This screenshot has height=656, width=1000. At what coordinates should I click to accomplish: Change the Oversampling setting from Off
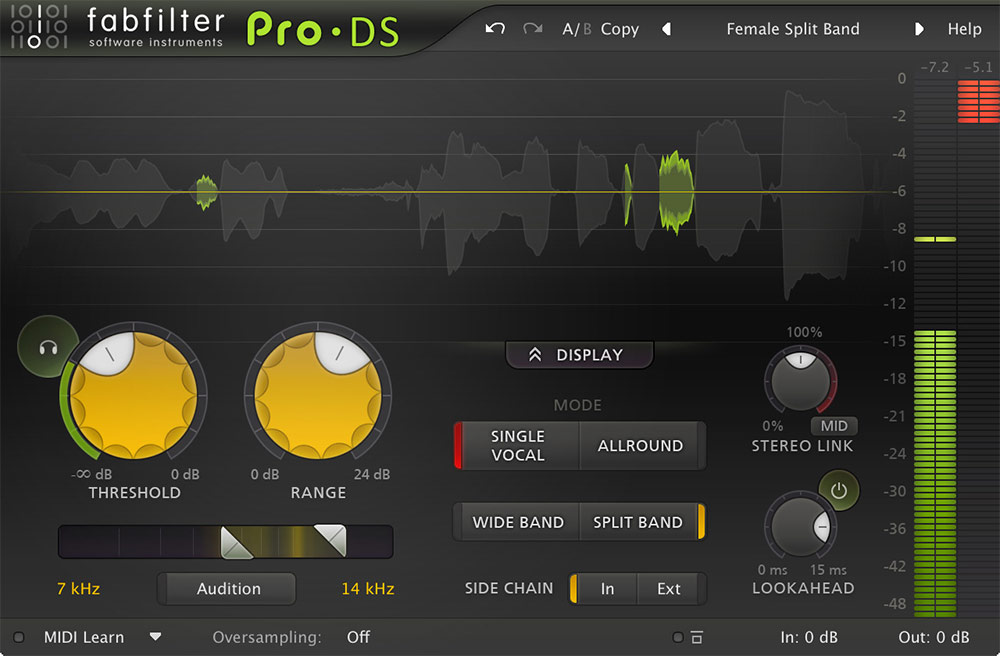coord(358,637)
